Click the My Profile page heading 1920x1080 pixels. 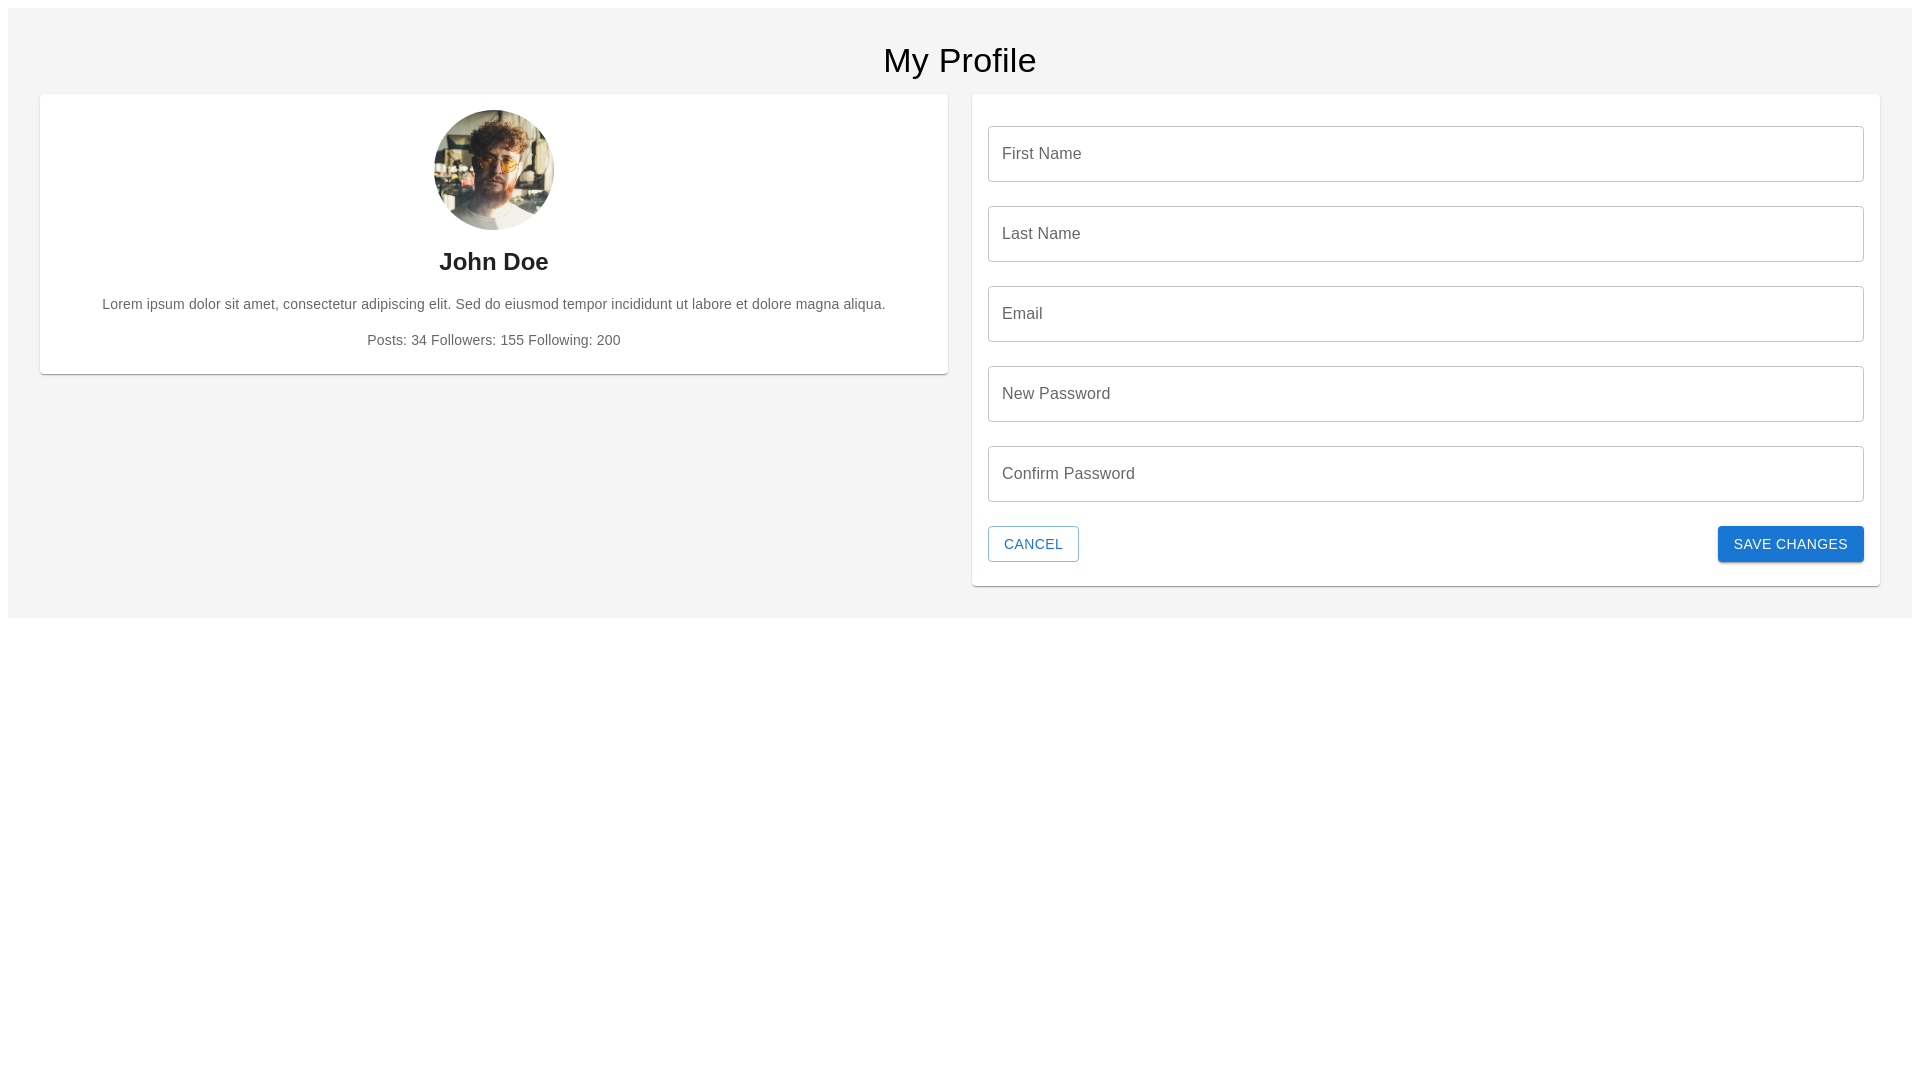pos(959,61)
